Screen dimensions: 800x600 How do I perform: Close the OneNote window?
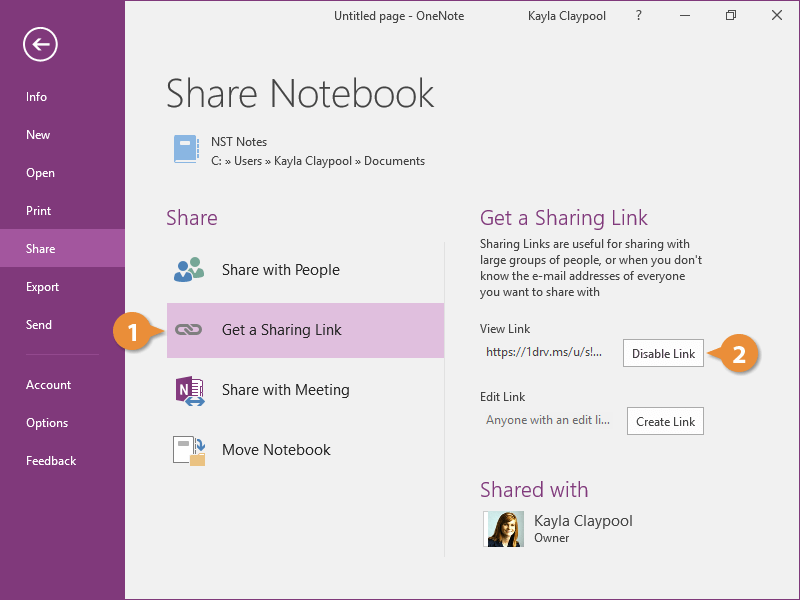point(777,15)
